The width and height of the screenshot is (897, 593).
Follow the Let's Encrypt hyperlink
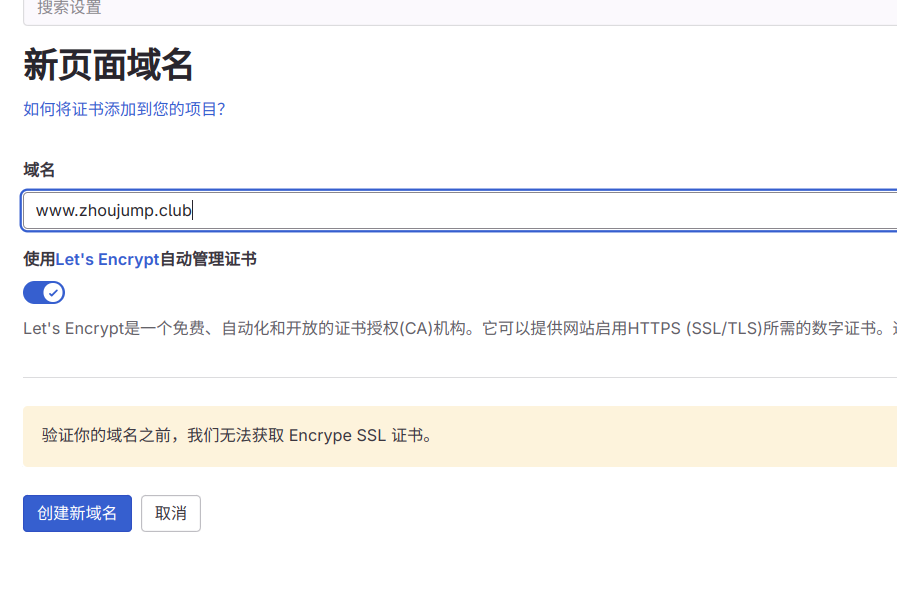[x=107, y=259]
